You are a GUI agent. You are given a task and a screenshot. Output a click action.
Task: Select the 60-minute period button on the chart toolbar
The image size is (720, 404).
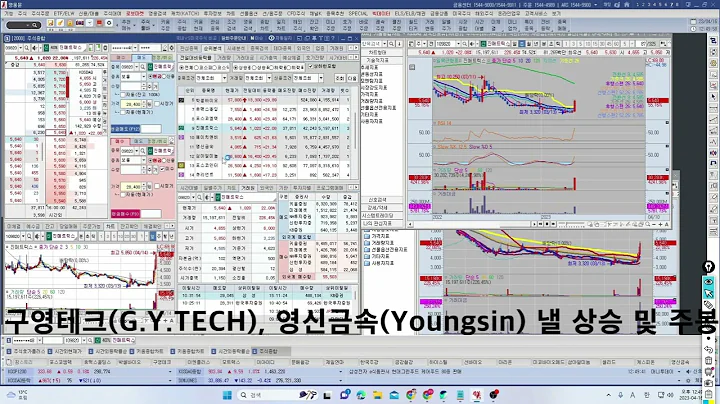[x=617, y=44]
